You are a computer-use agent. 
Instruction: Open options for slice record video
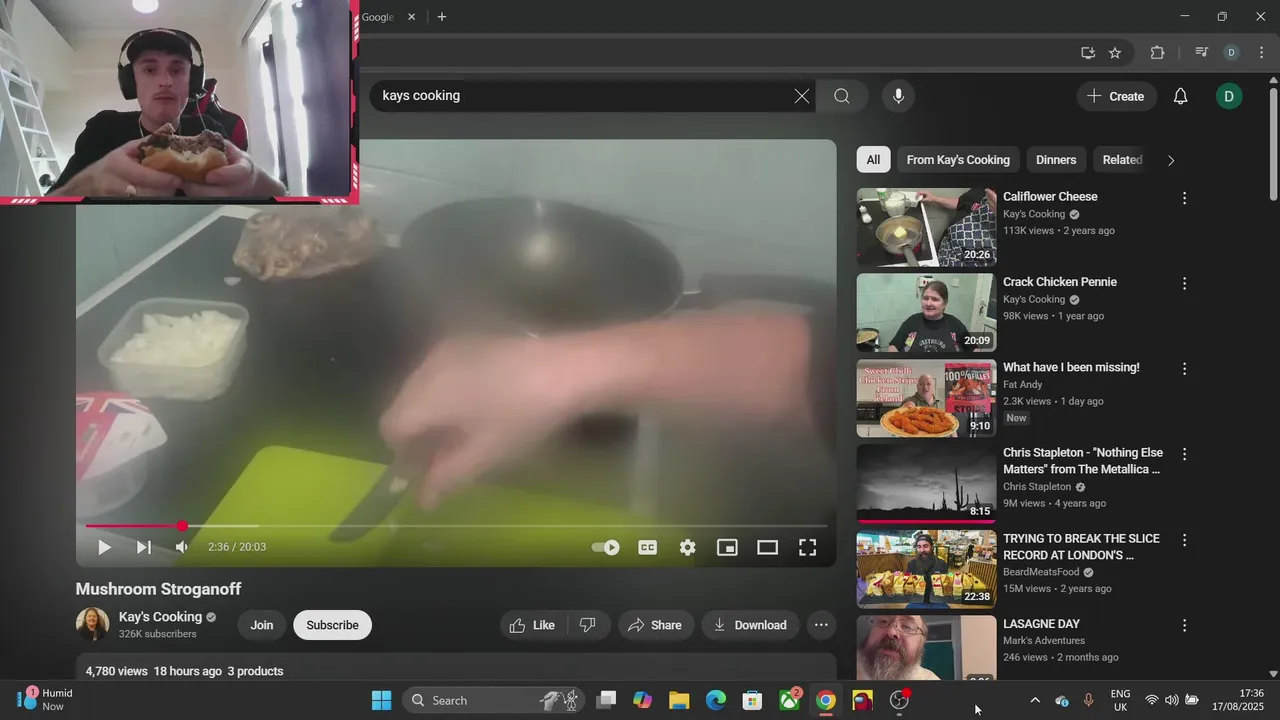click(x=1185, y=539)
